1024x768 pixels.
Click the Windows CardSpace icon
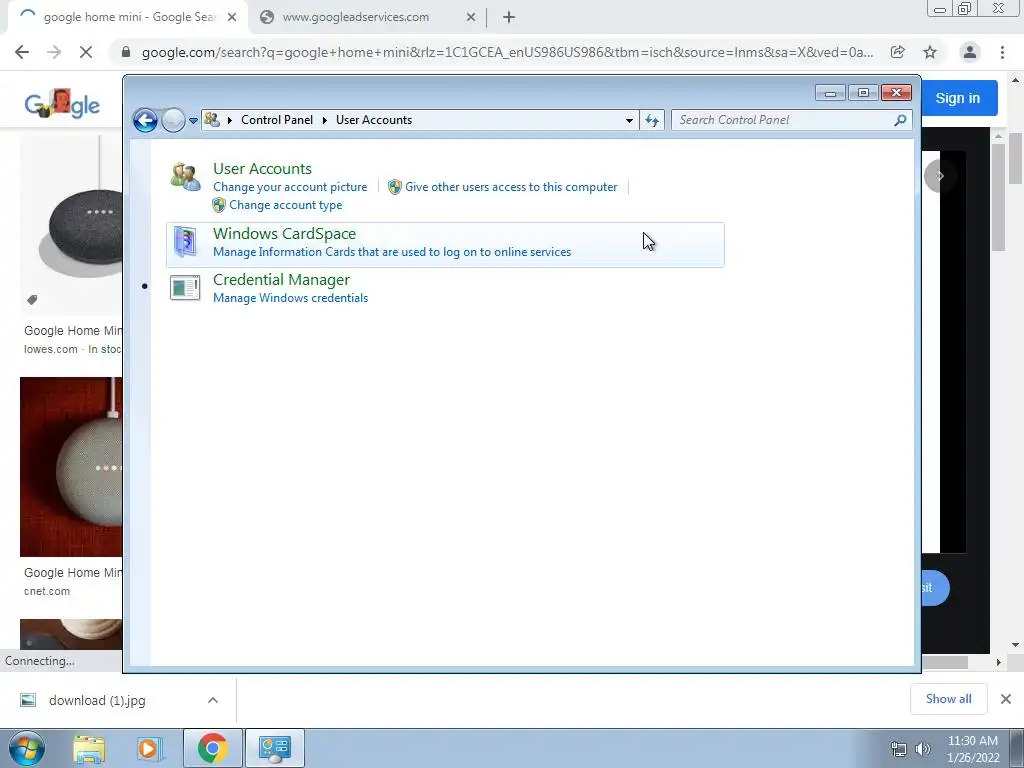click(185, 242)
